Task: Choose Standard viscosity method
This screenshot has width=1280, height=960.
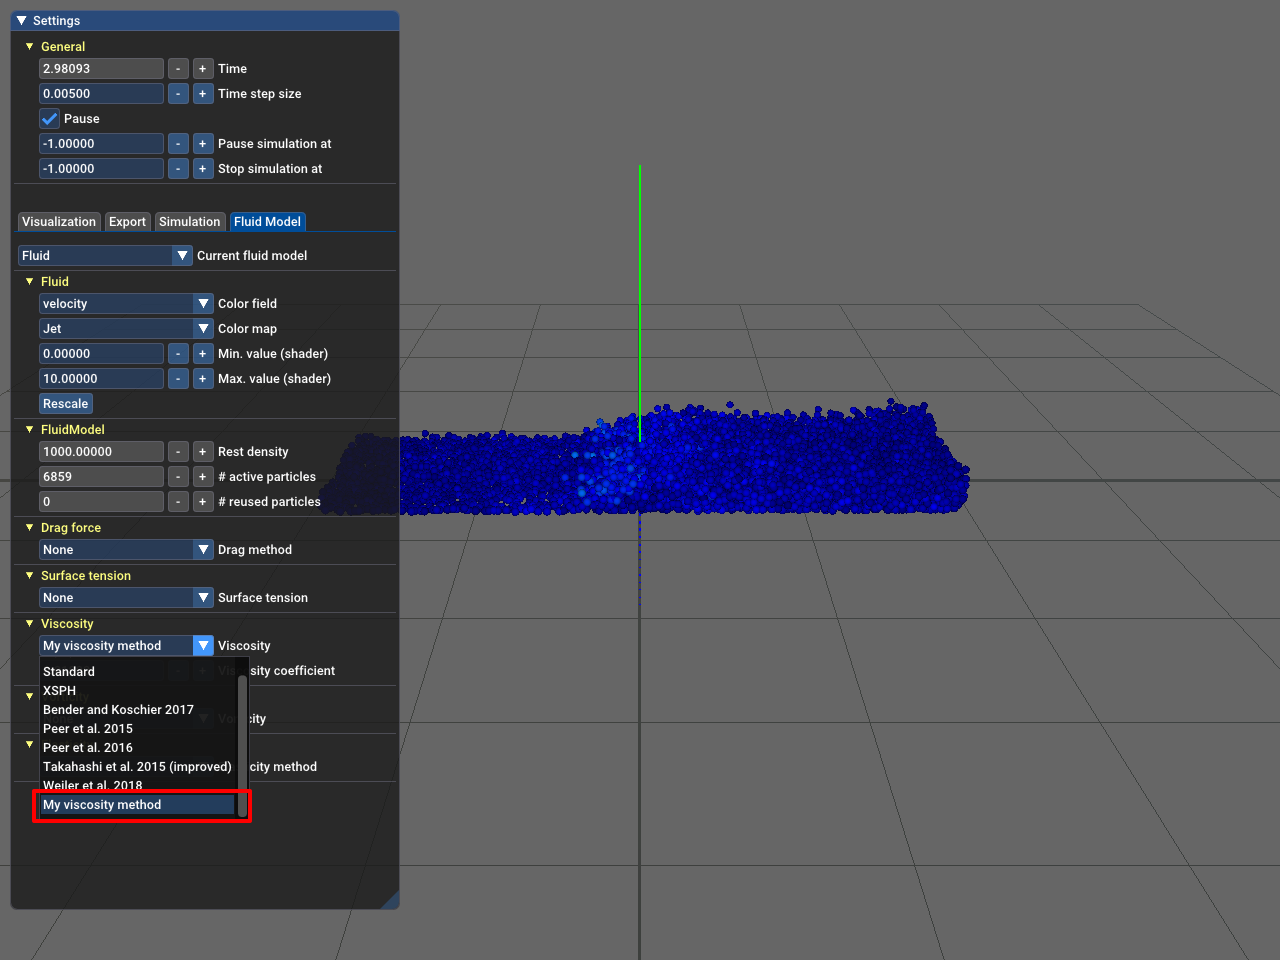Action: pyautogui.click(x=138, y=672)
